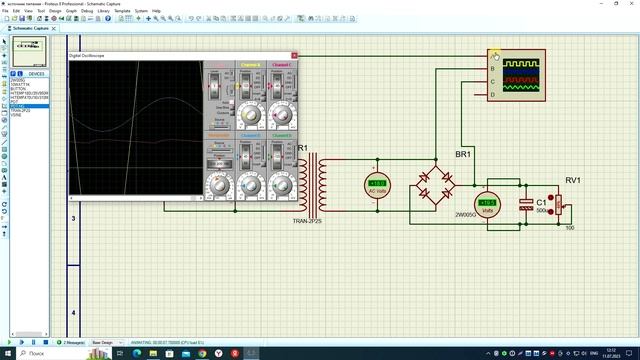Open the Design menu

pos(55,11)
